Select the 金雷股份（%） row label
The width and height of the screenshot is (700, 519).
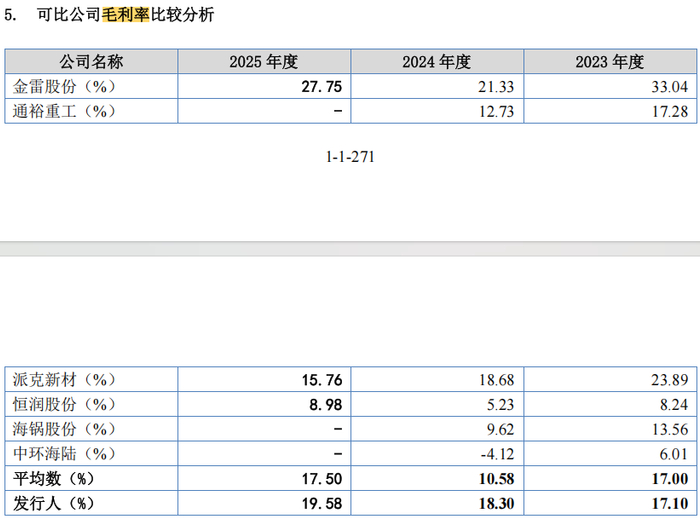click(64, 86)
